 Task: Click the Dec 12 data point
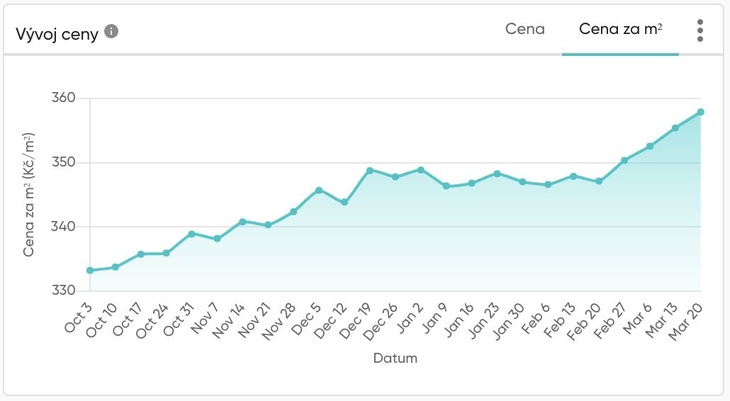[x=344, y=202]
